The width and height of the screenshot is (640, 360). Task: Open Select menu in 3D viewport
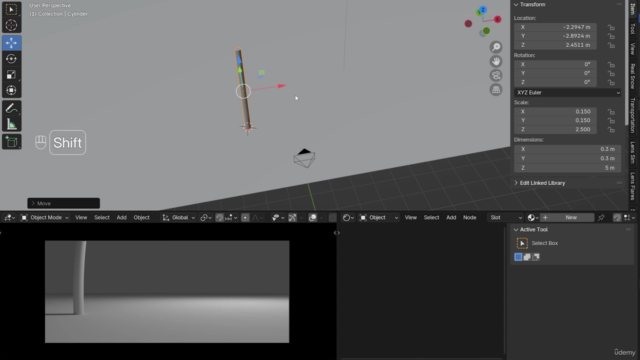(x=102, y=218)
